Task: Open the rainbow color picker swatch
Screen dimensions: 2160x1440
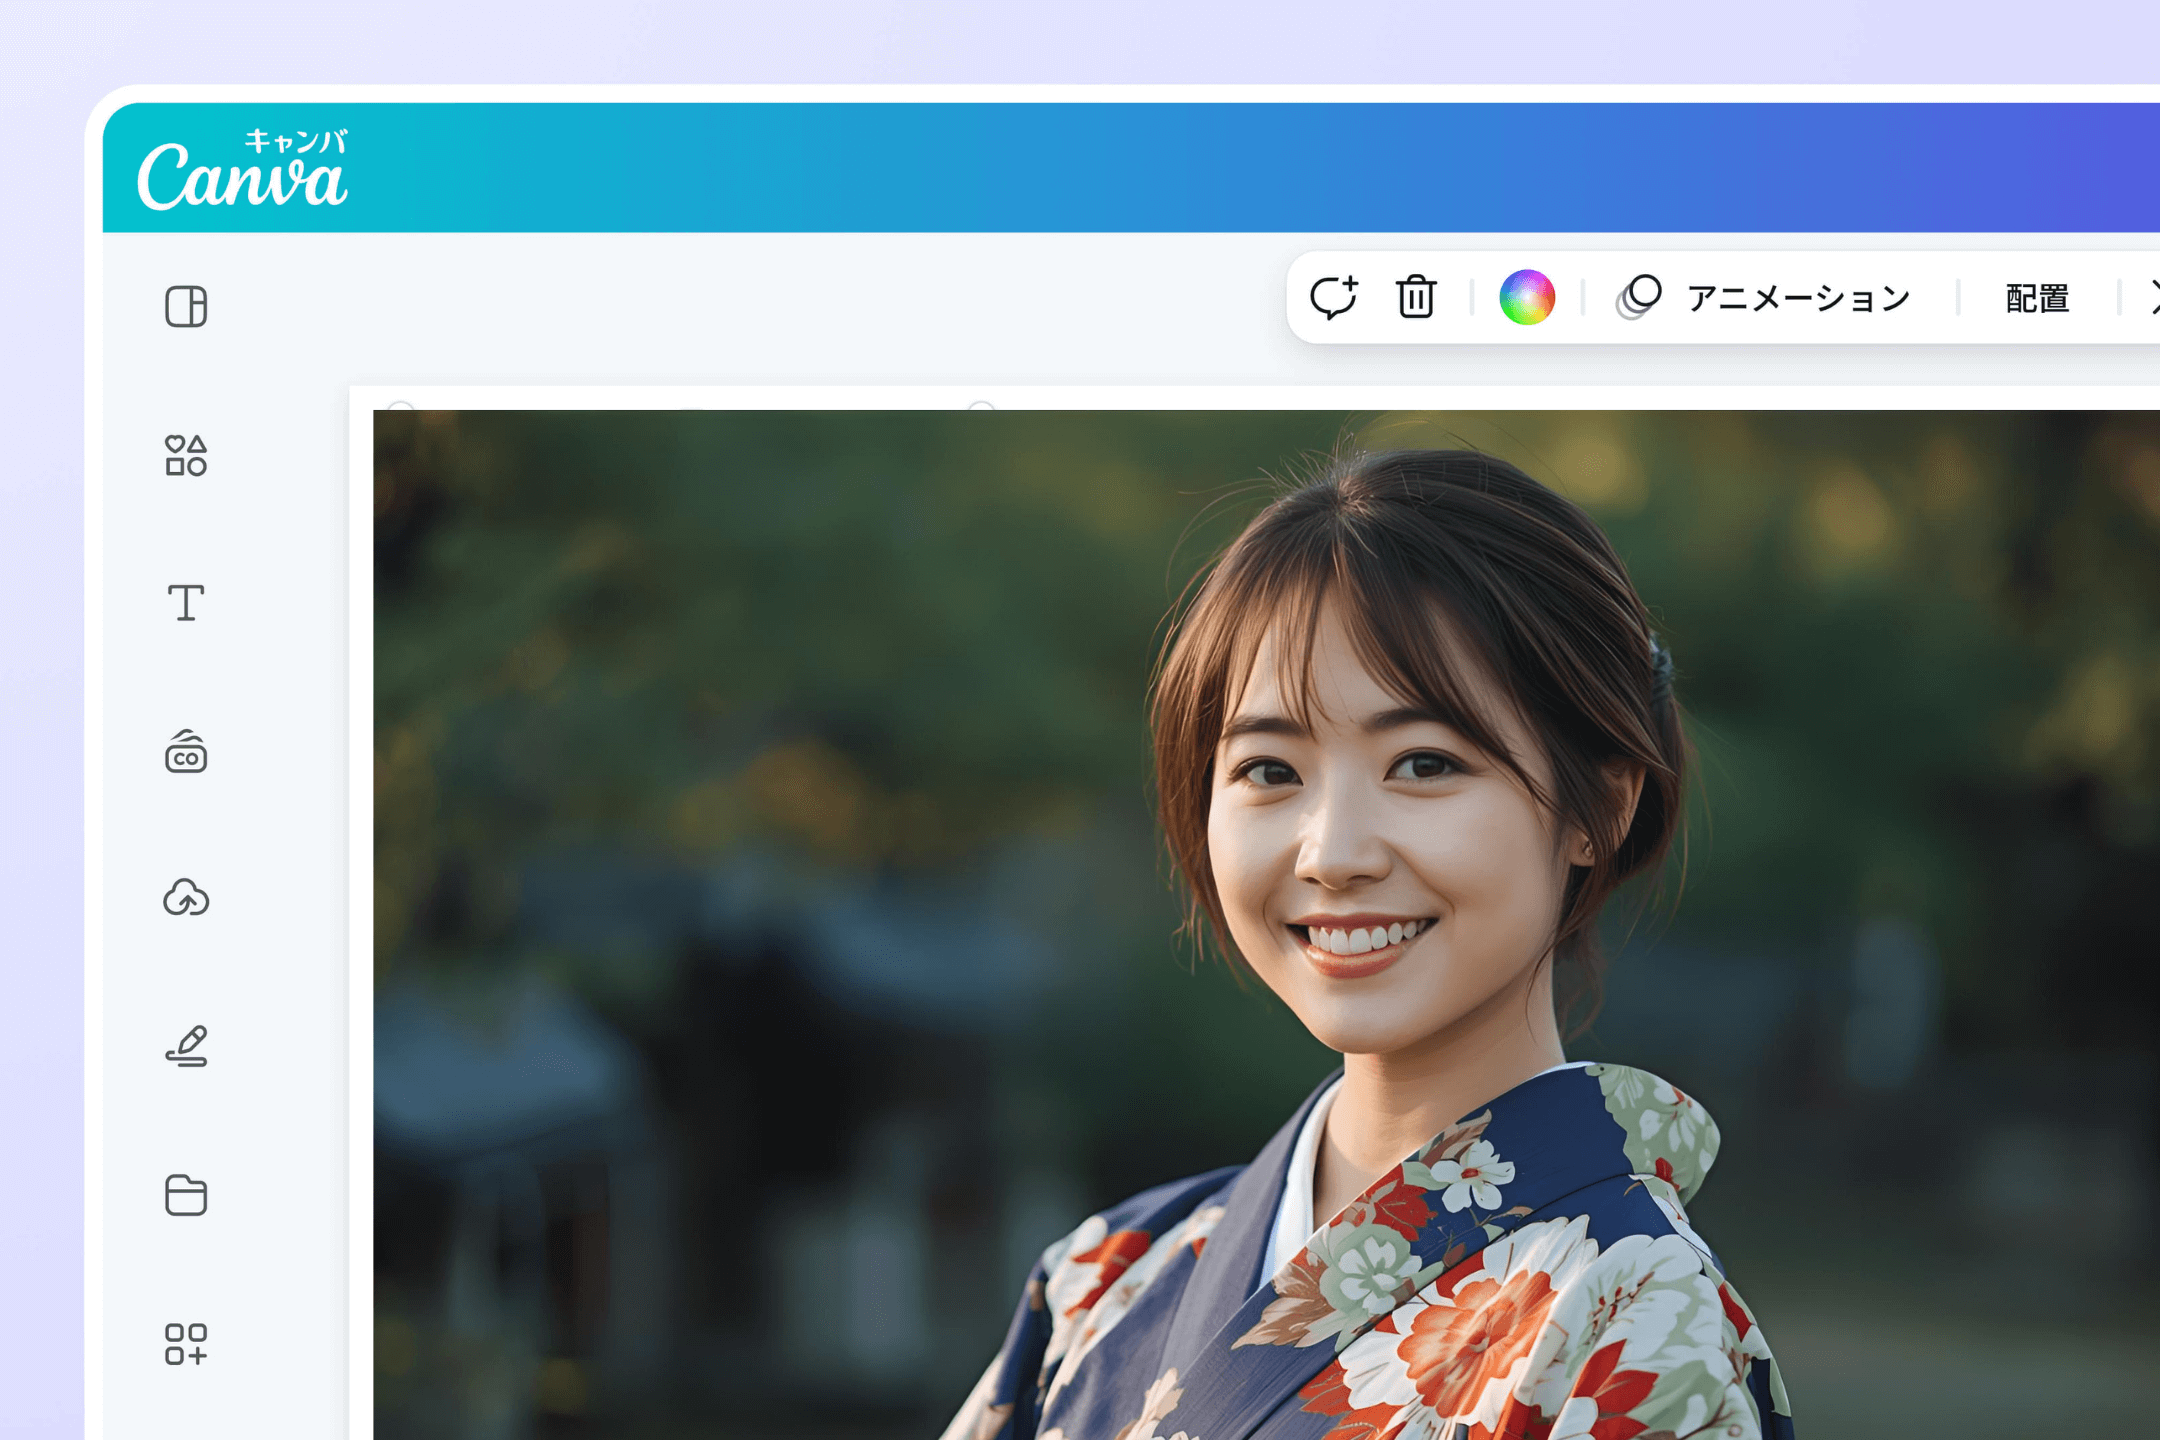Action: click(1527, 297)
